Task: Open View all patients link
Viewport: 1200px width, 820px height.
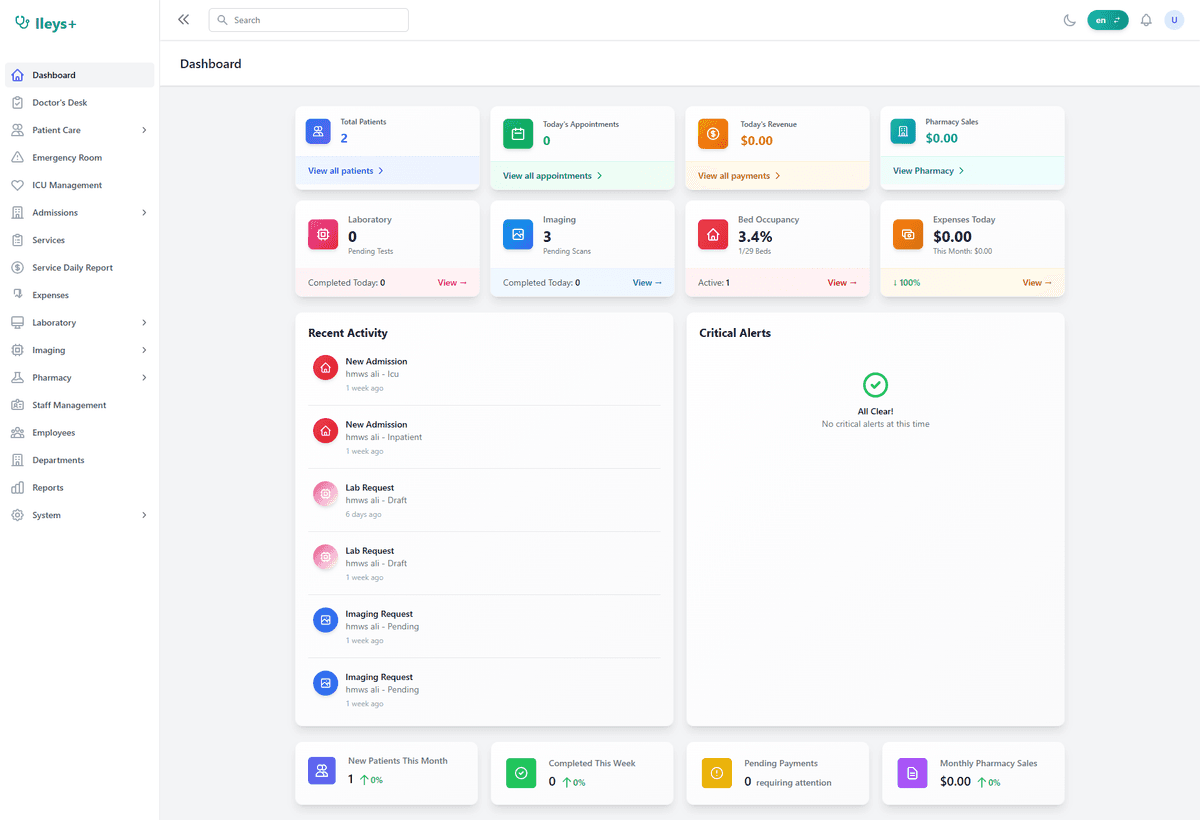Action: (345, 171)
